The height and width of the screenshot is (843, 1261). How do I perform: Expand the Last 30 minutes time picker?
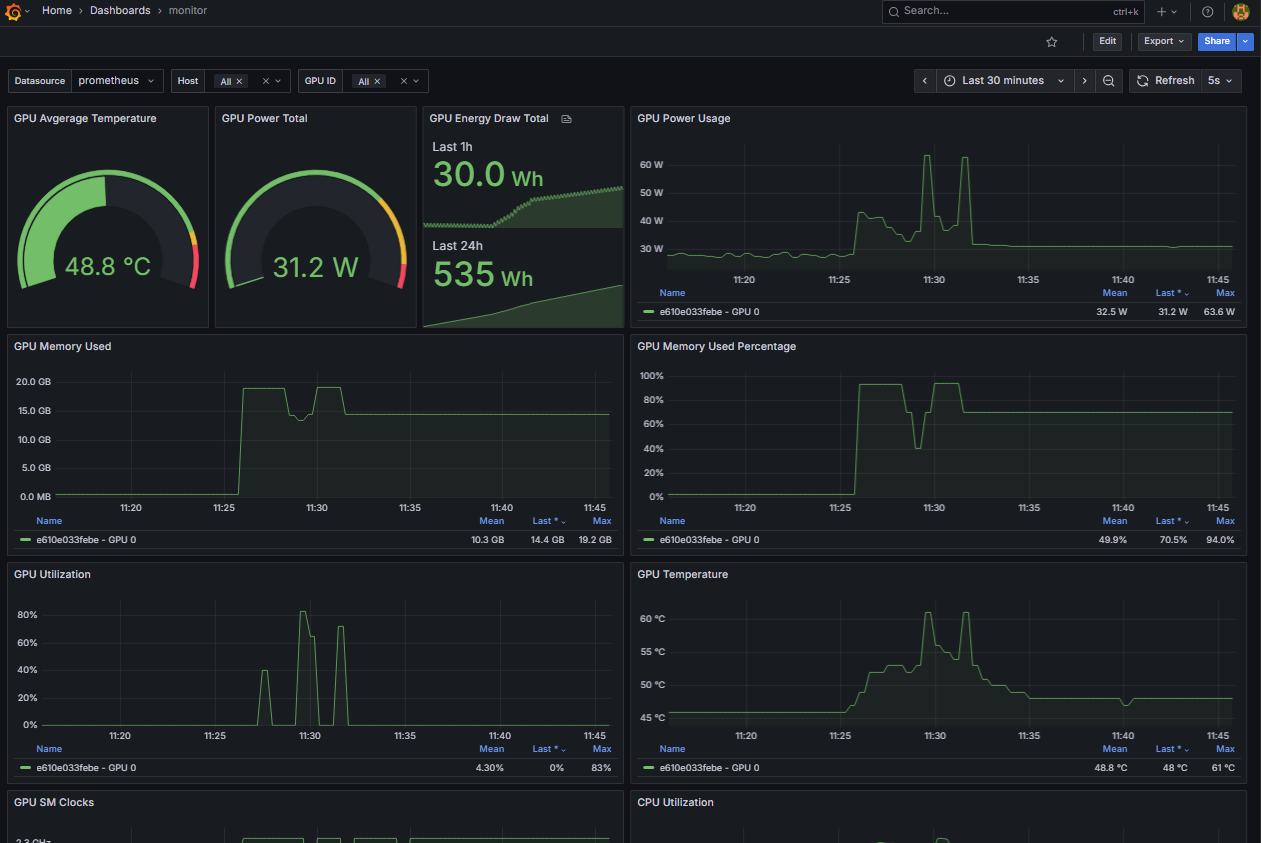[x=1003, y=81]
